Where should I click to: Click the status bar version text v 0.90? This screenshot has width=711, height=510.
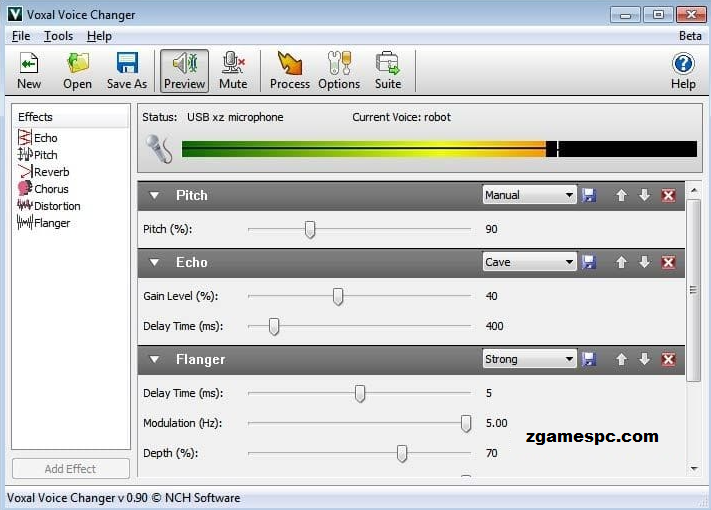pos(132,498)
